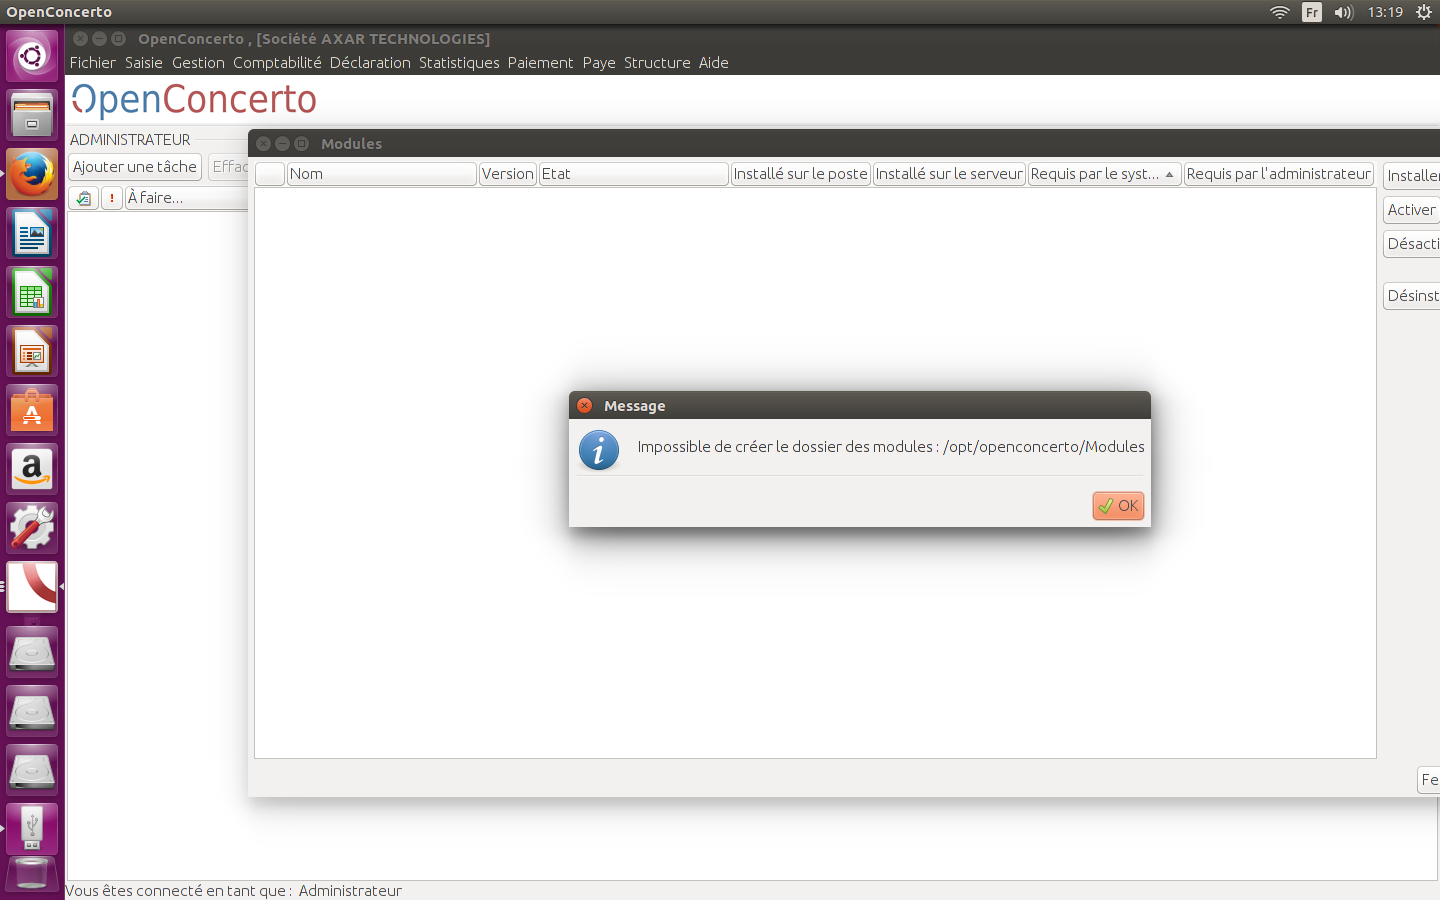Screen dimensions: 1440x900
Task: Click the clock showing 13:19
Action: pos(1385,12)
